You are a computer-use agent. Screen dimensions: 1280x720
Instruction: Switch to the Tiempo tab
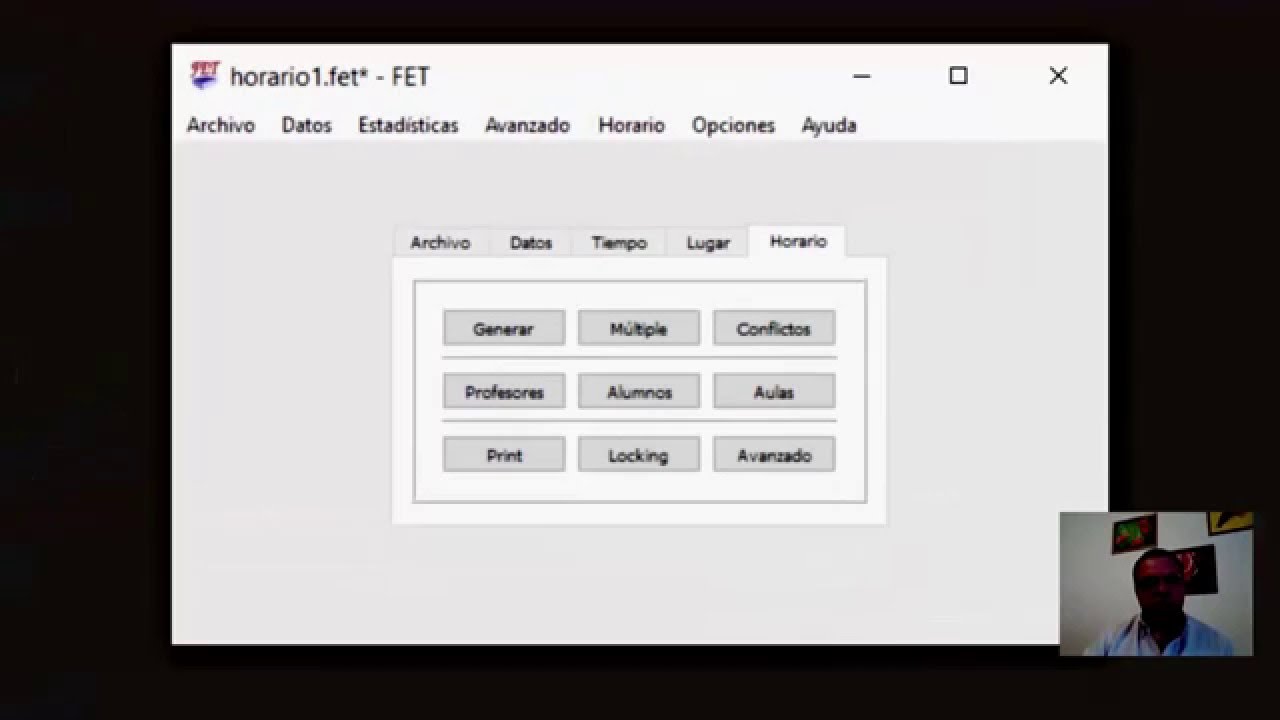619,243
